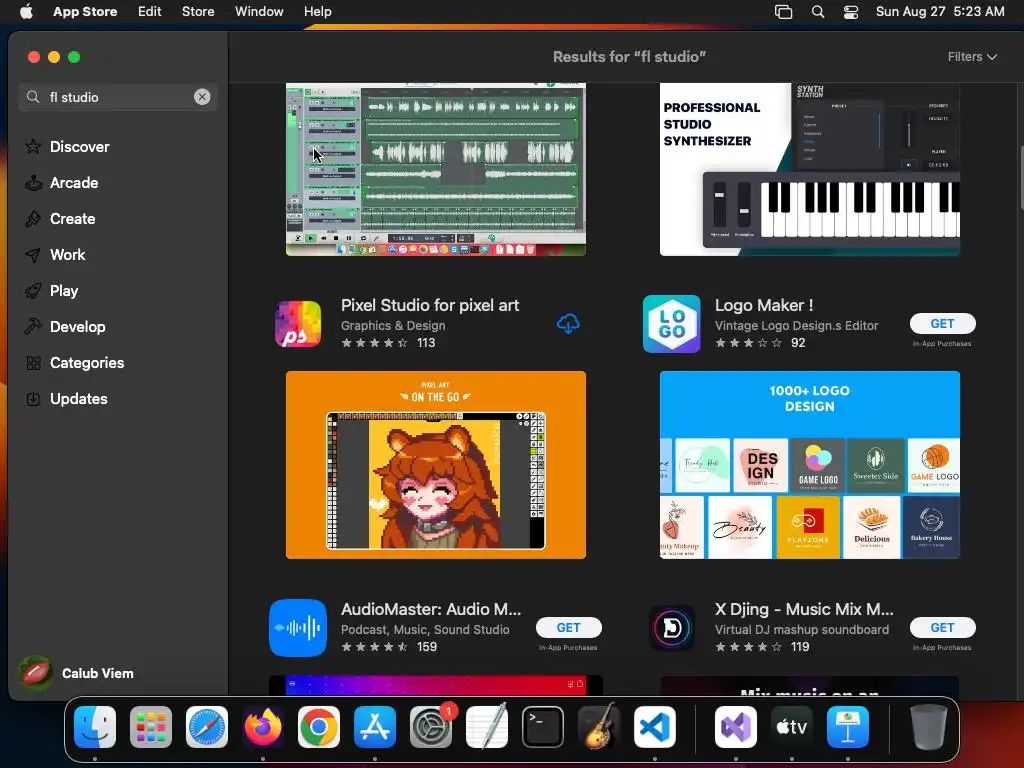Open the AudioMaster waveform app icon
Viewport: 1024px width, 768px height.
coord(298,628)
